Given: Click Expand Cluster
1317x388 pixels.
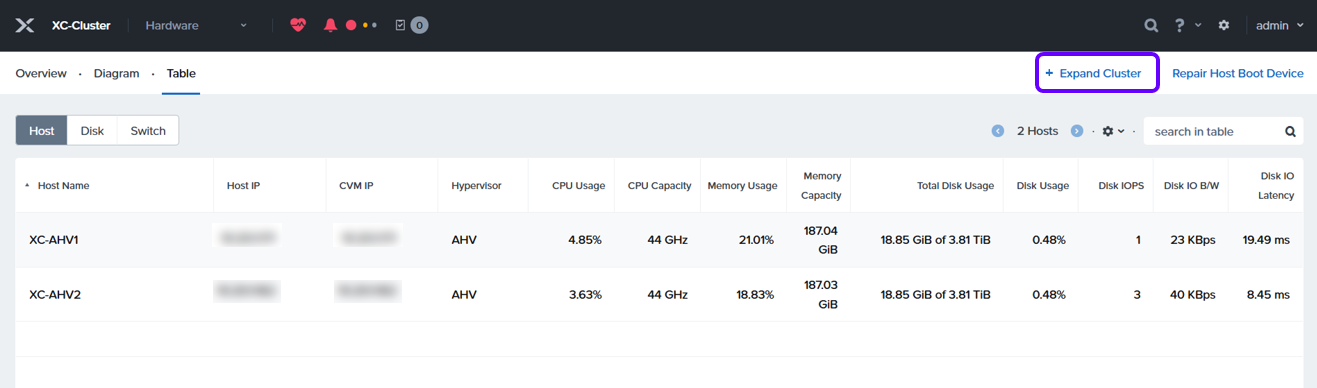Looking at the screenshot, I should click(1097, 73).
